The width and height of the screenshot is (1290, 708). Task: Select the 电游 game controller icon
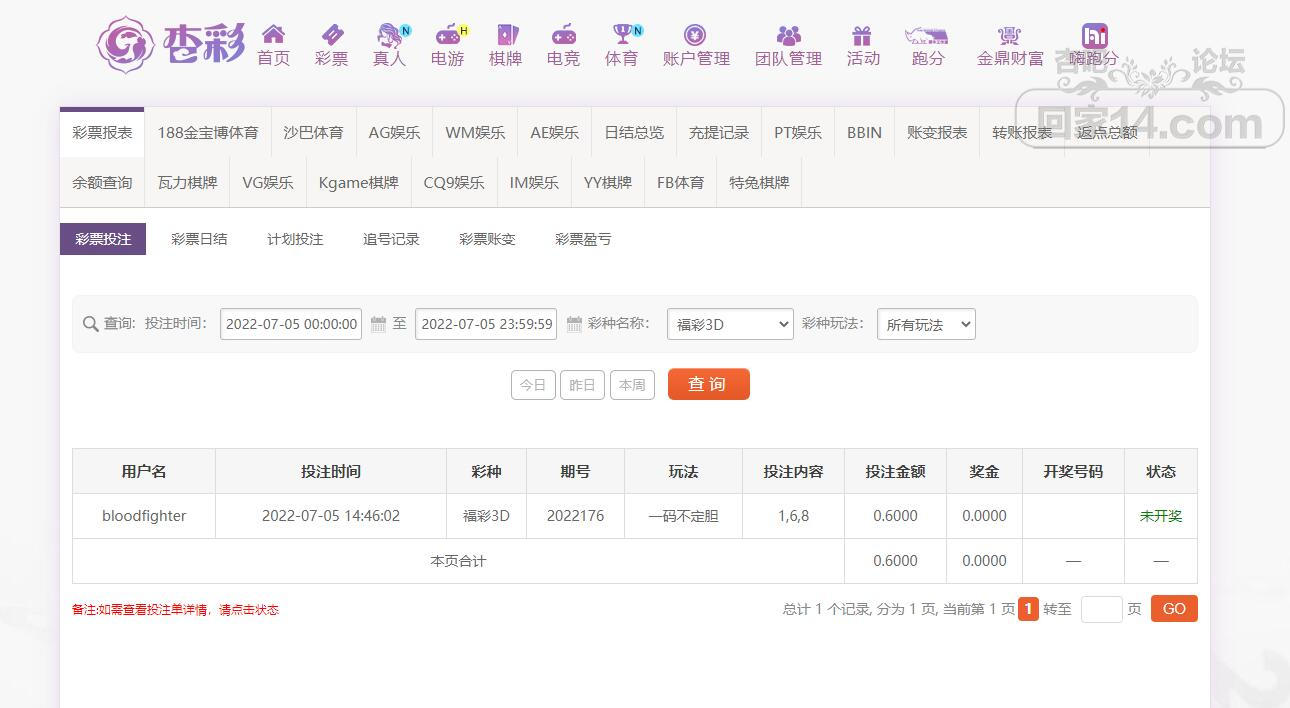(448, 35)
